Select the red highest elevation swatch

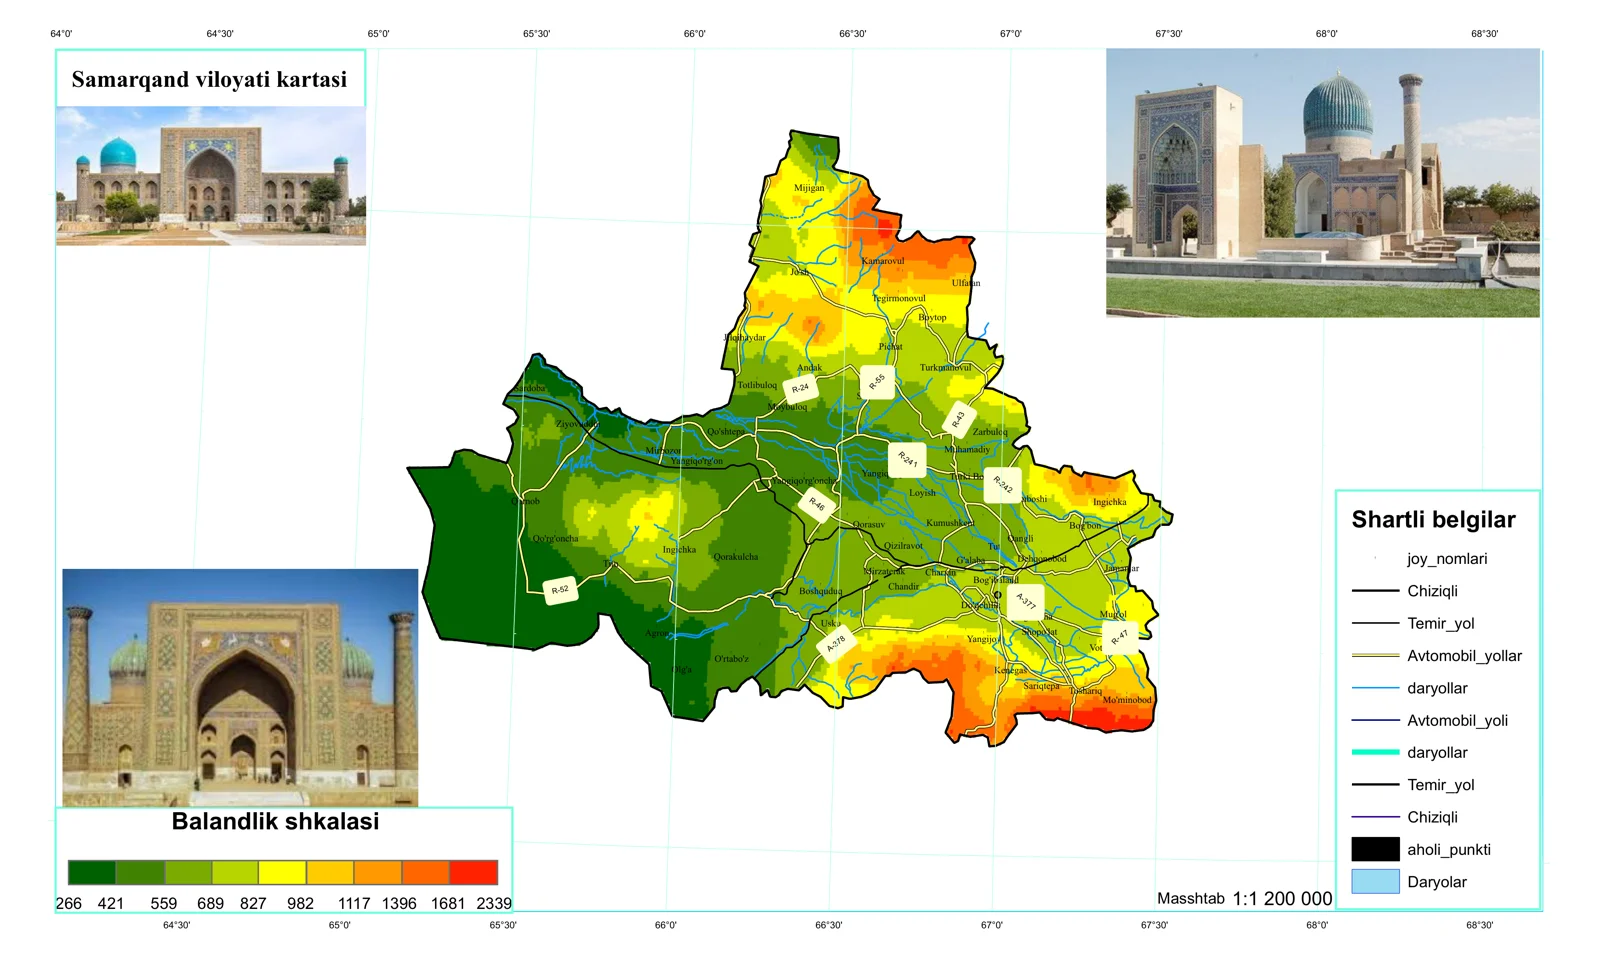point(474,872)
